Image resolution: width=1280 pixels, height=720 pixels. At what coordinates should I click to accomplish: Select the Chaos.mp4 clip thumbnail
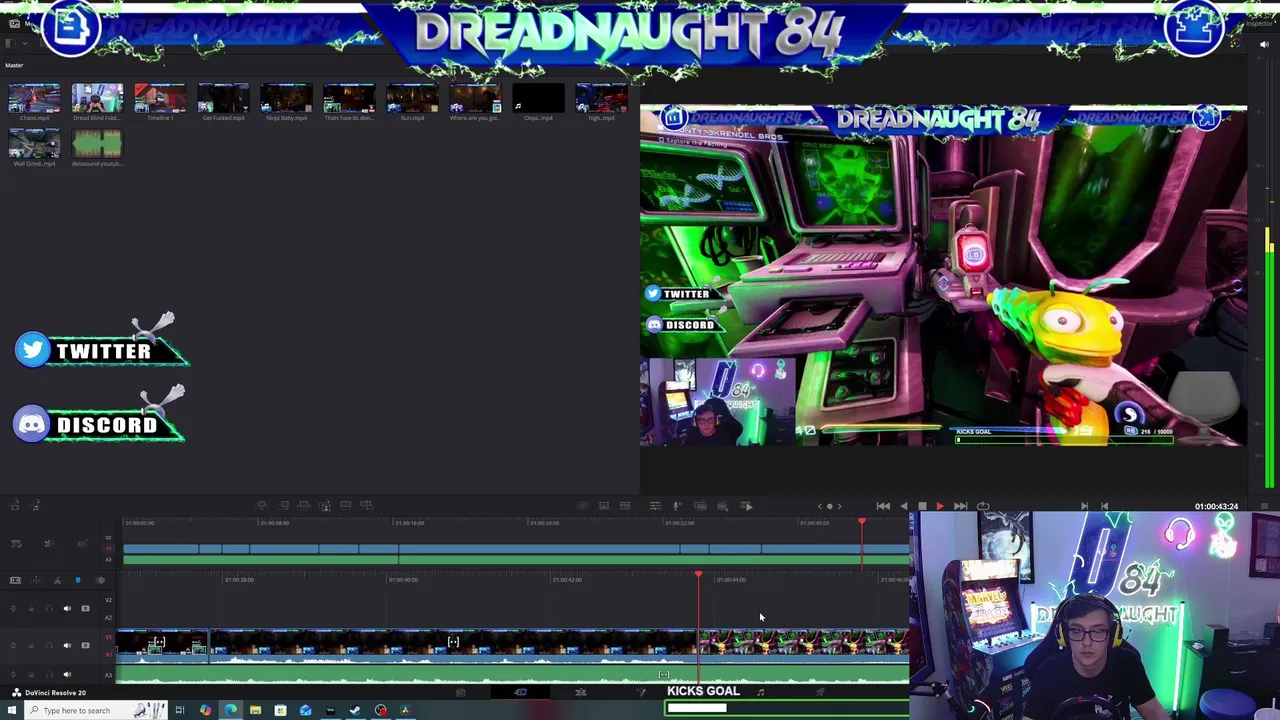tap(34, 98)
